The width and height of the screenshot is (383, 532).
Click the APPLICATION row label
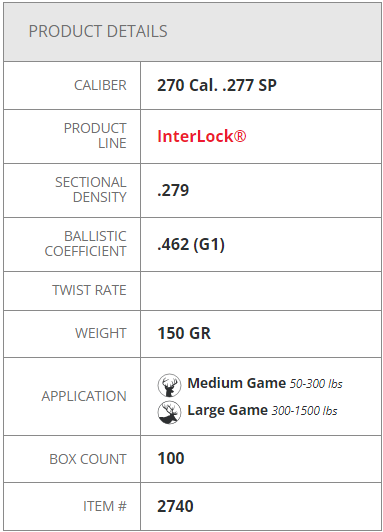click(84, 396)
